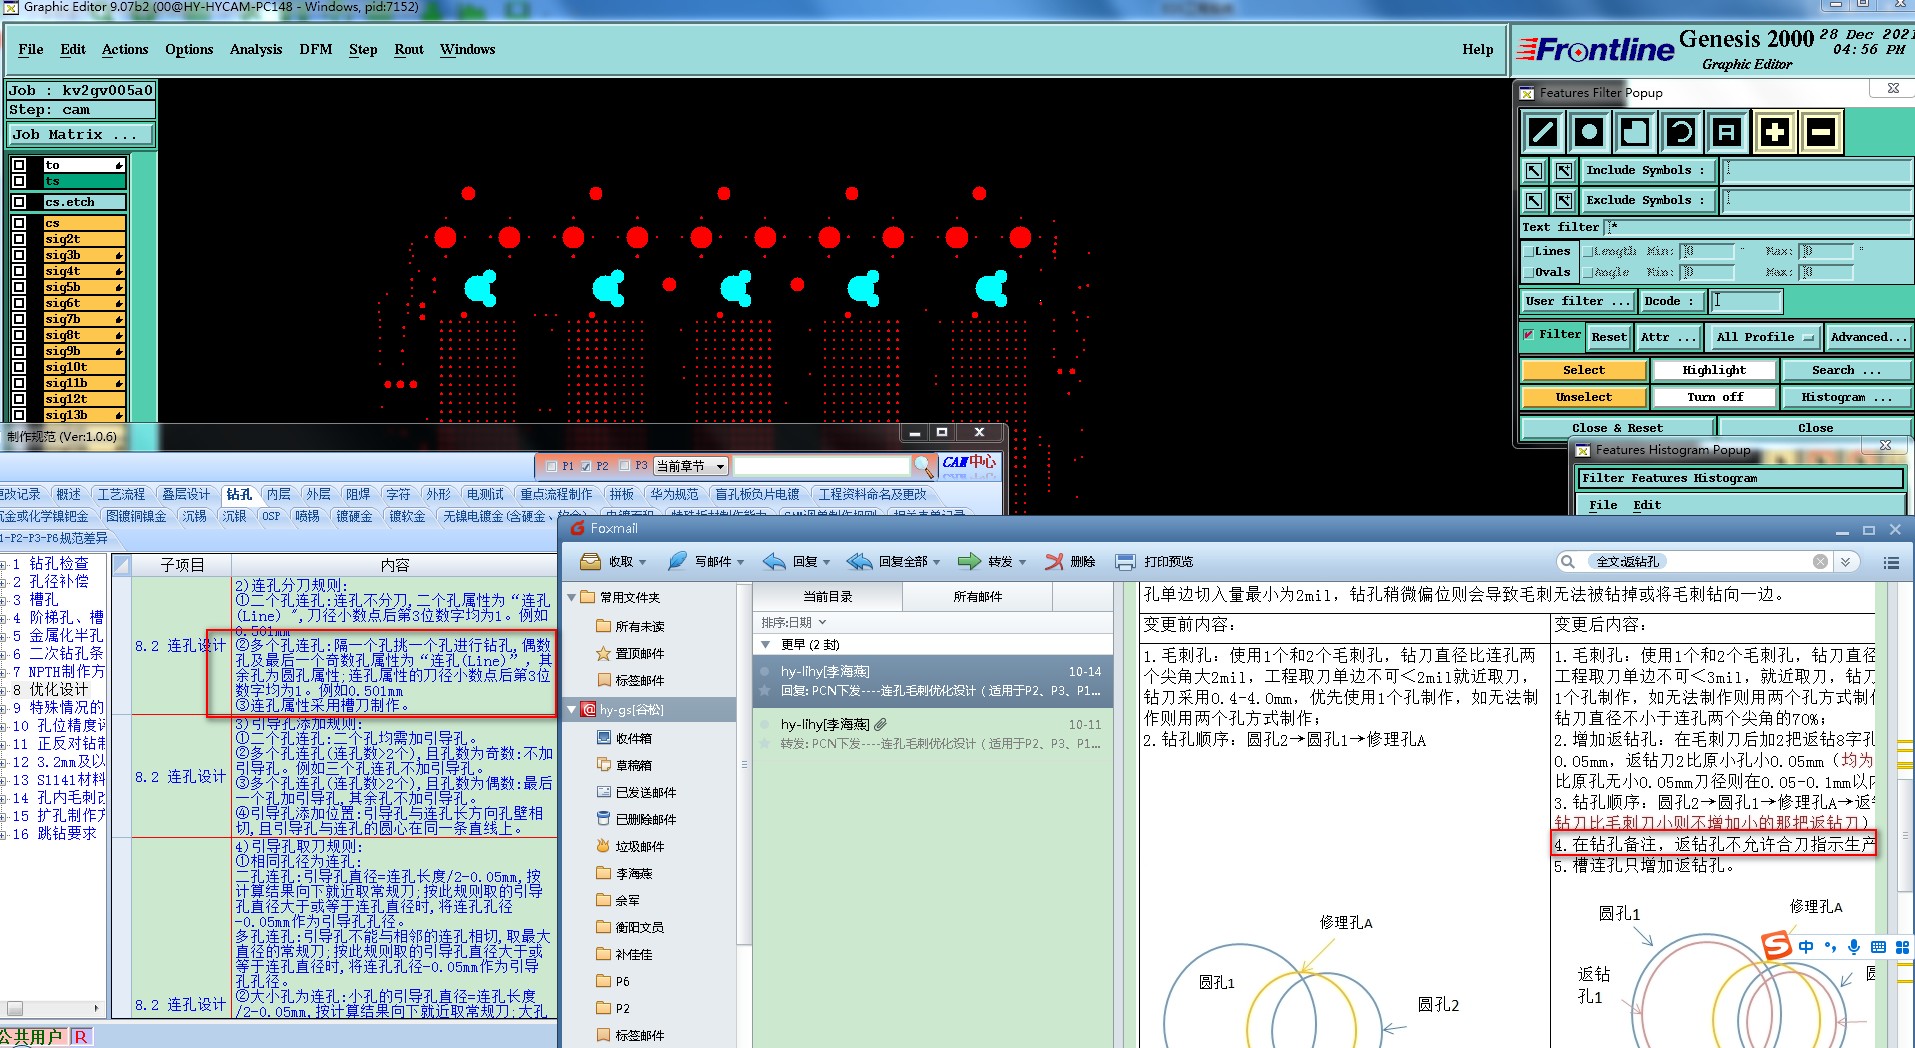This screenshot has height=1048, width=1915.
Task: Open the Analysis menu
Action: coord(256,49)
